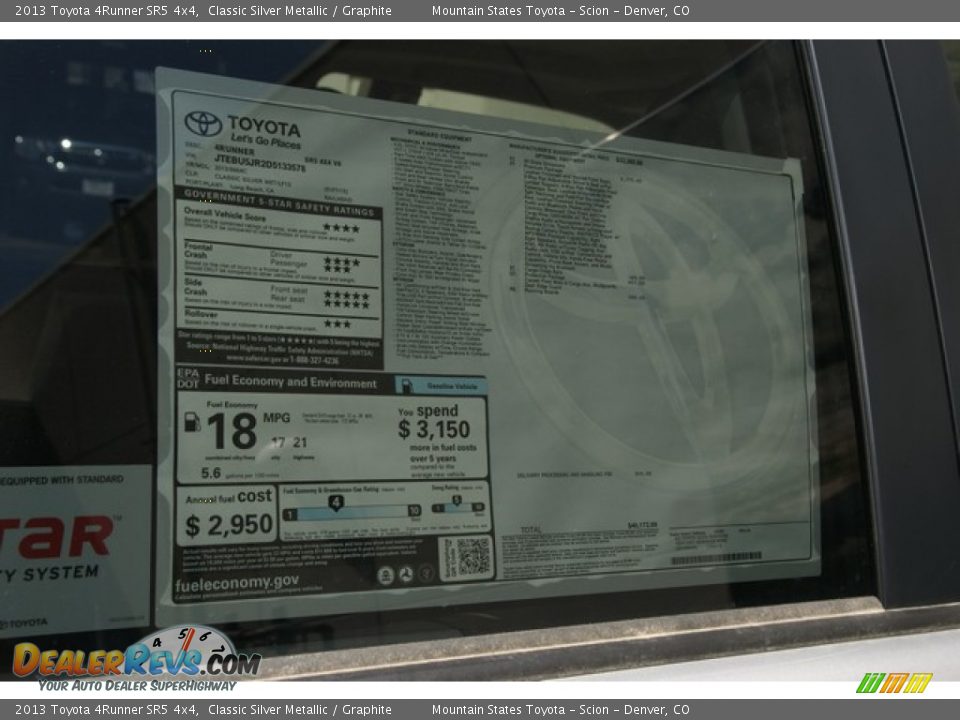Click the 'Side Crash' label
Screen dimensions: 960x720
tap(195, 287)
